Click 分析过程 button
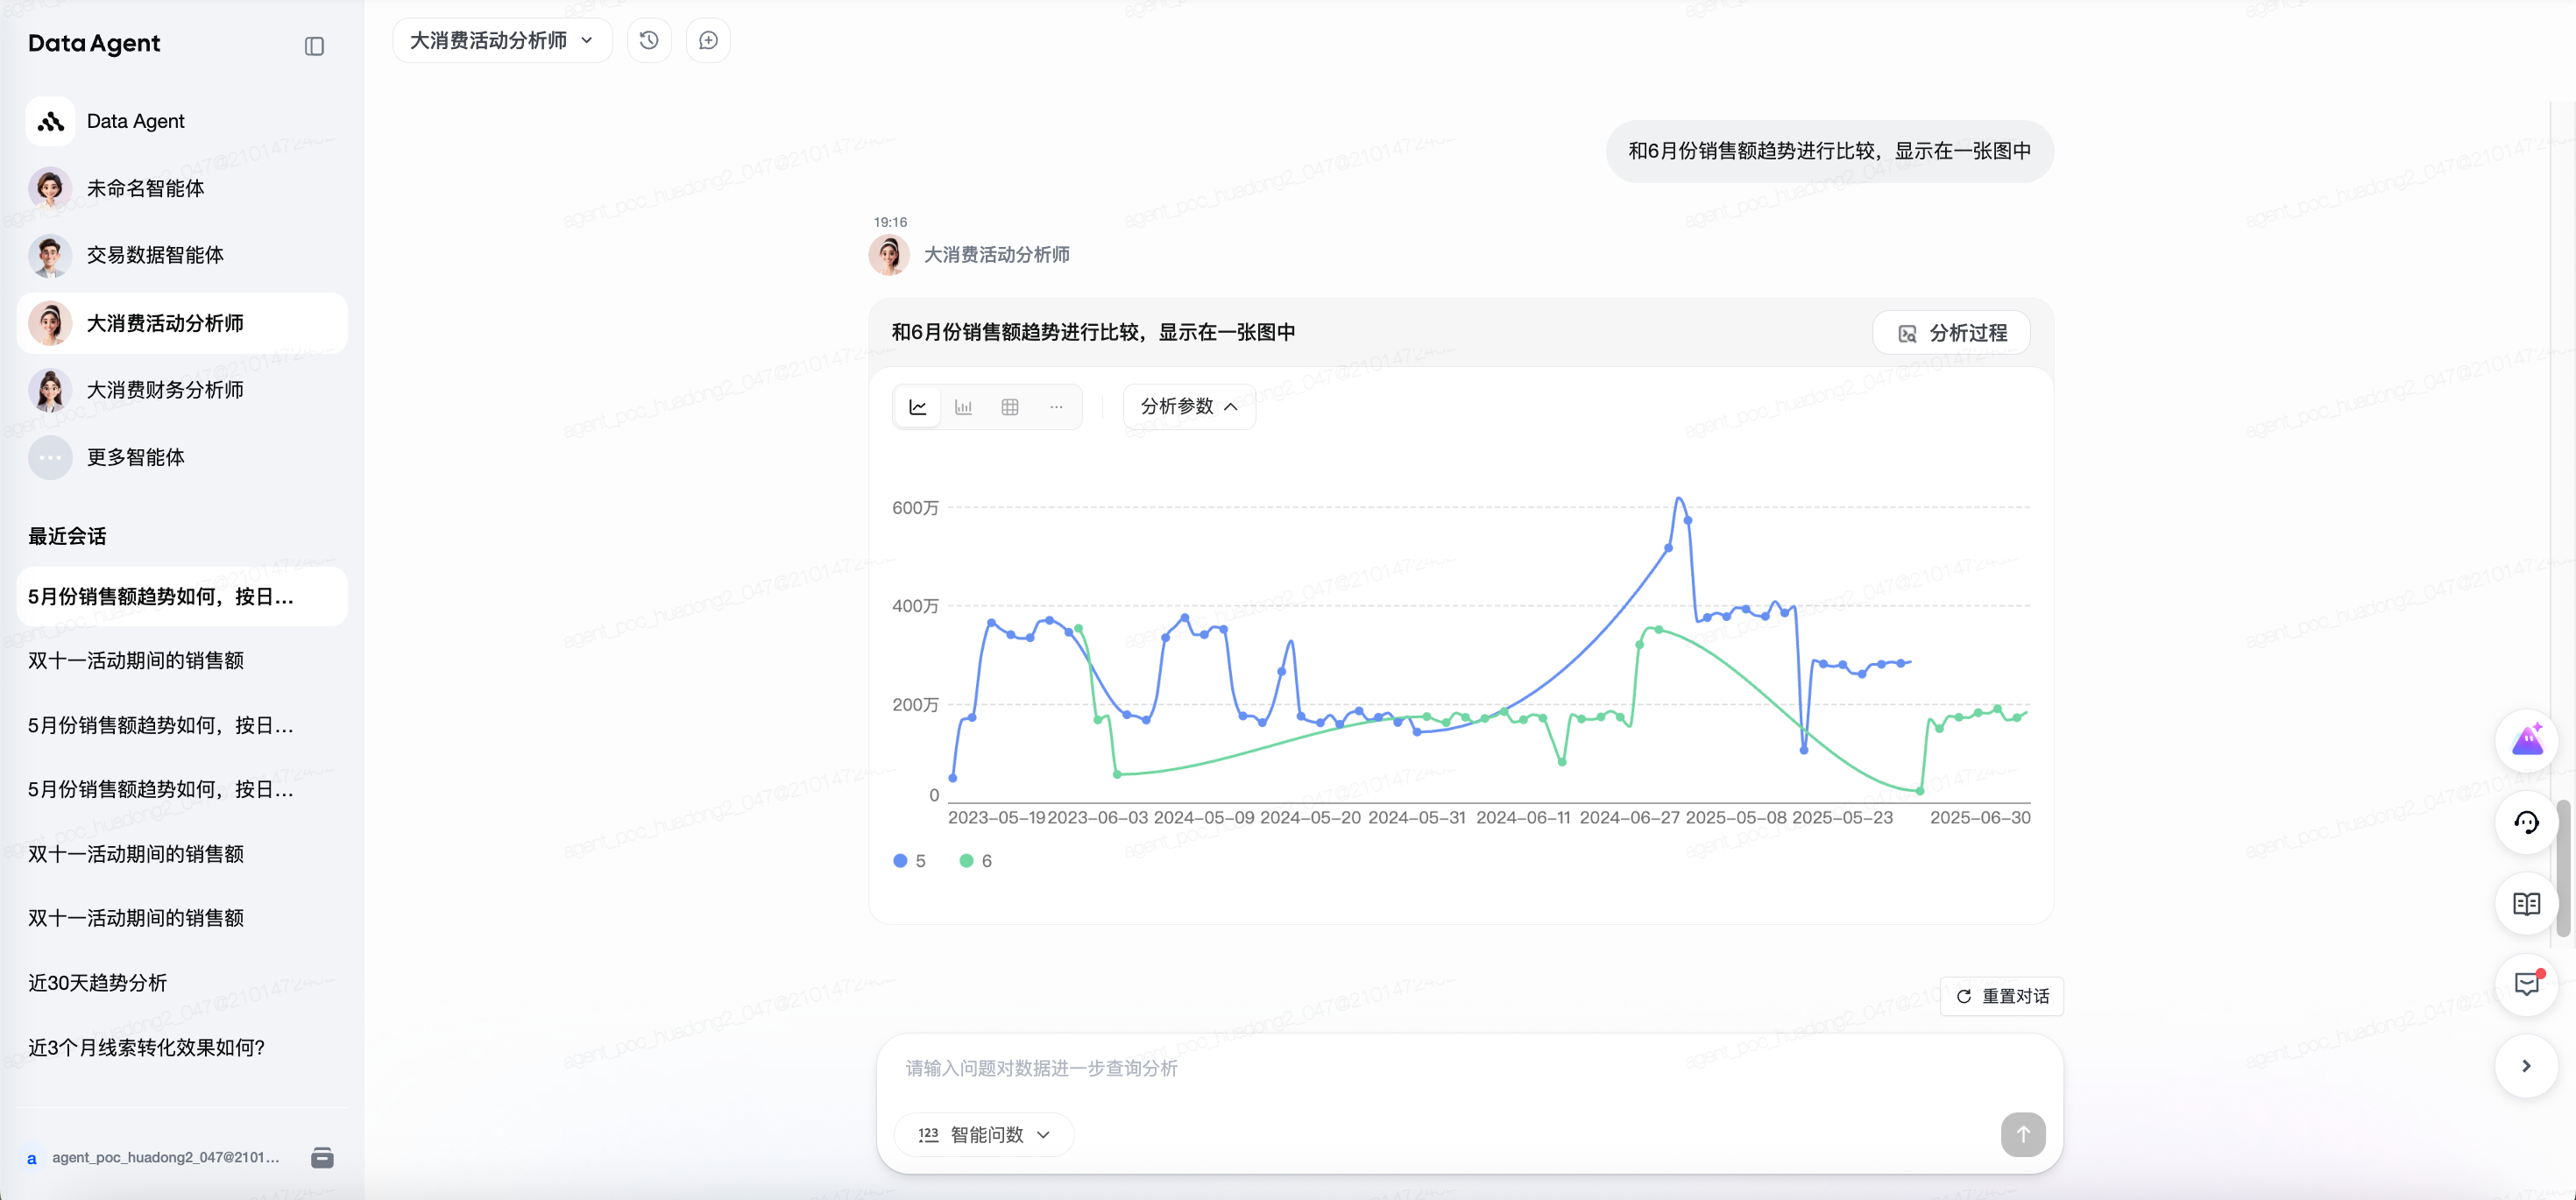Image resolution: width=2576 pixels, height=1200 pixels. pyautogui.click(x=1951, y=333)
